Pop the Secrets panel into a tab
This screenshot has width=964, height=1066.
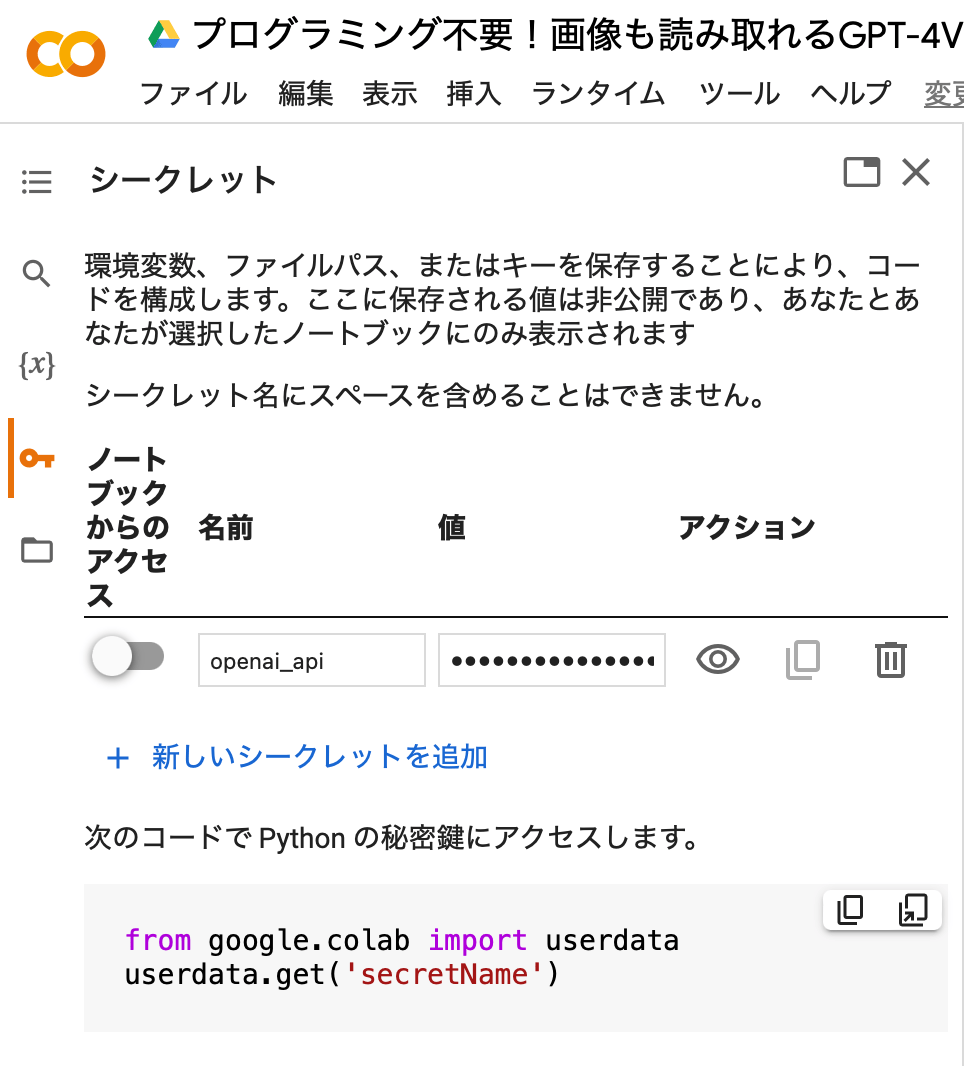(x=862, y=173)
